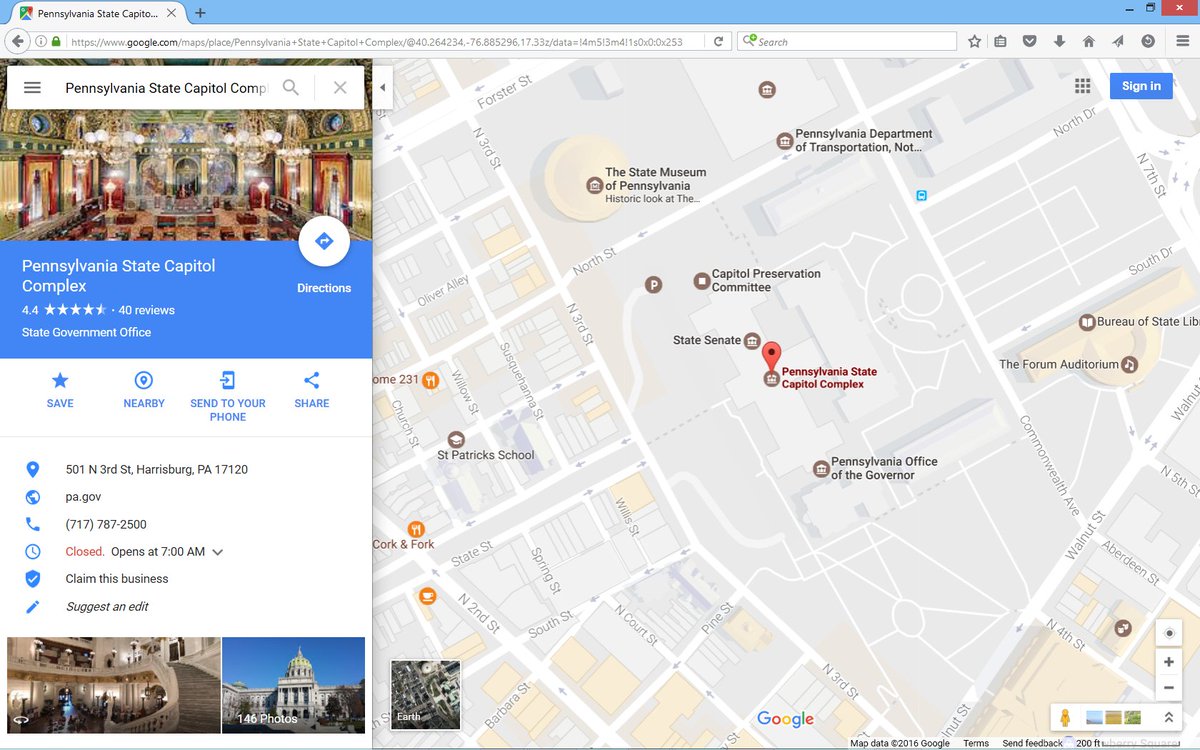Click the coffee cafe marker near N 2nd St
Screen dimensions: 1200x750
point(428,597)
